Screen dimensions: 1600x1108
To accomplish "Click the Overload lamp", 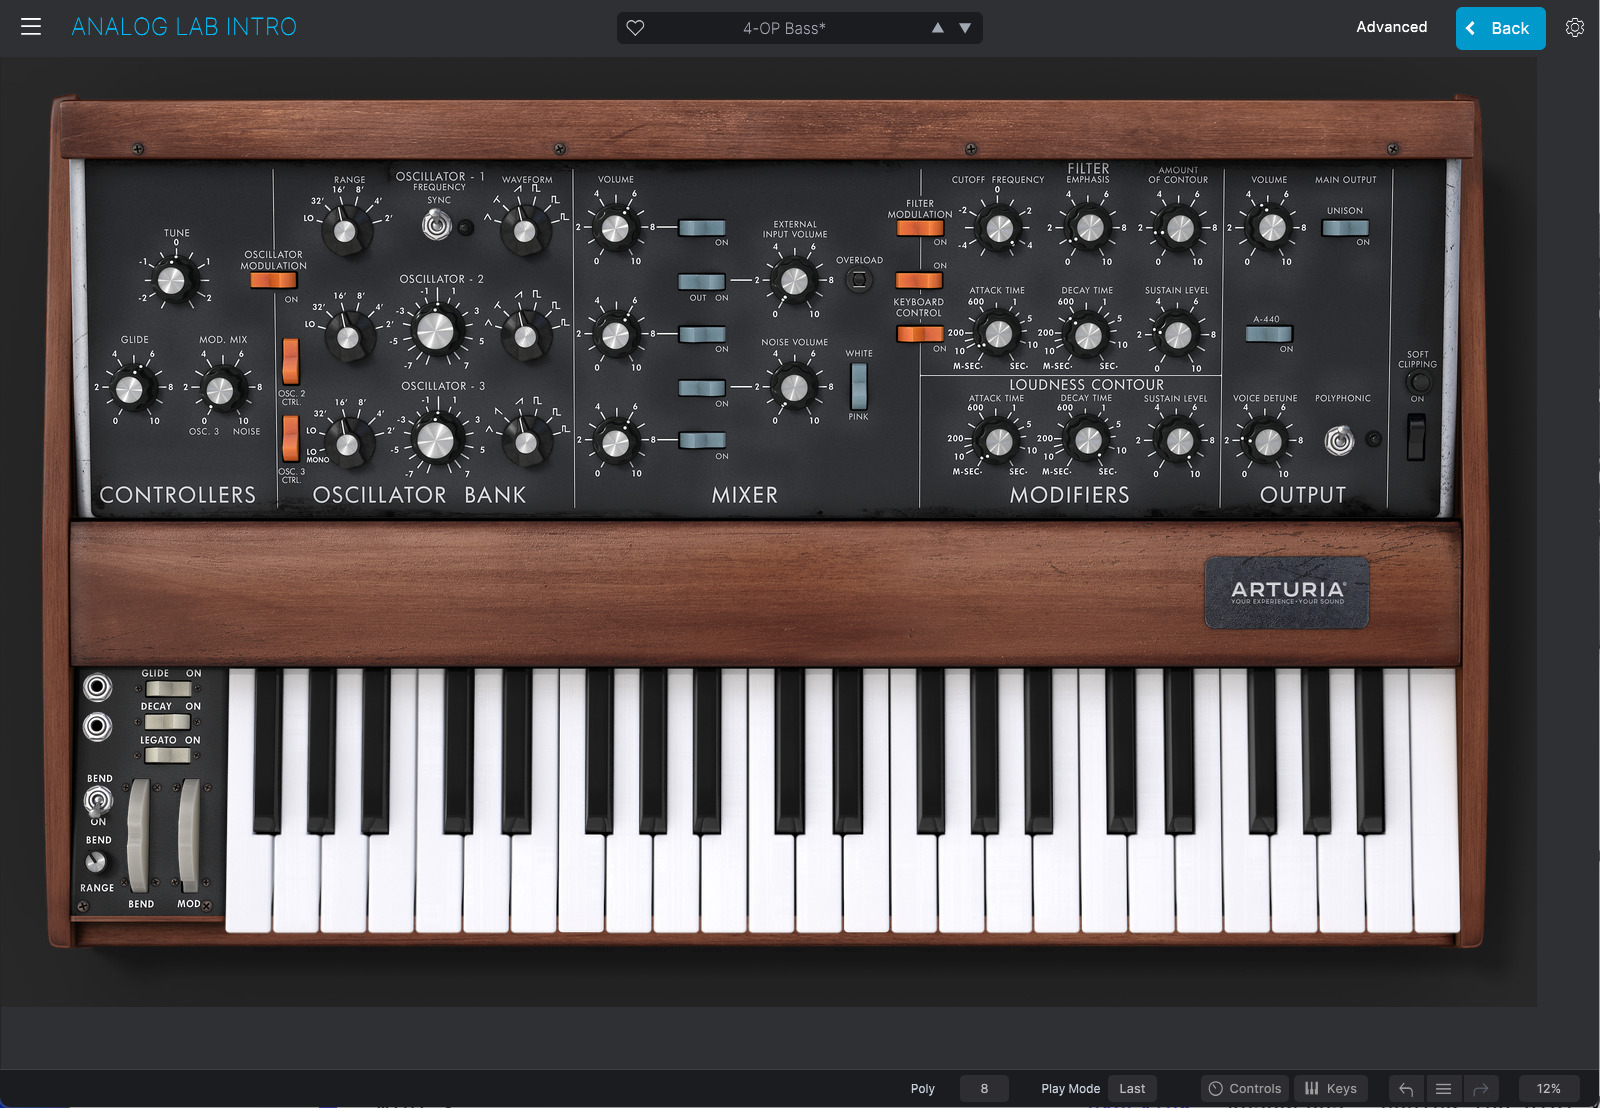I will click(x=859, y=280).
